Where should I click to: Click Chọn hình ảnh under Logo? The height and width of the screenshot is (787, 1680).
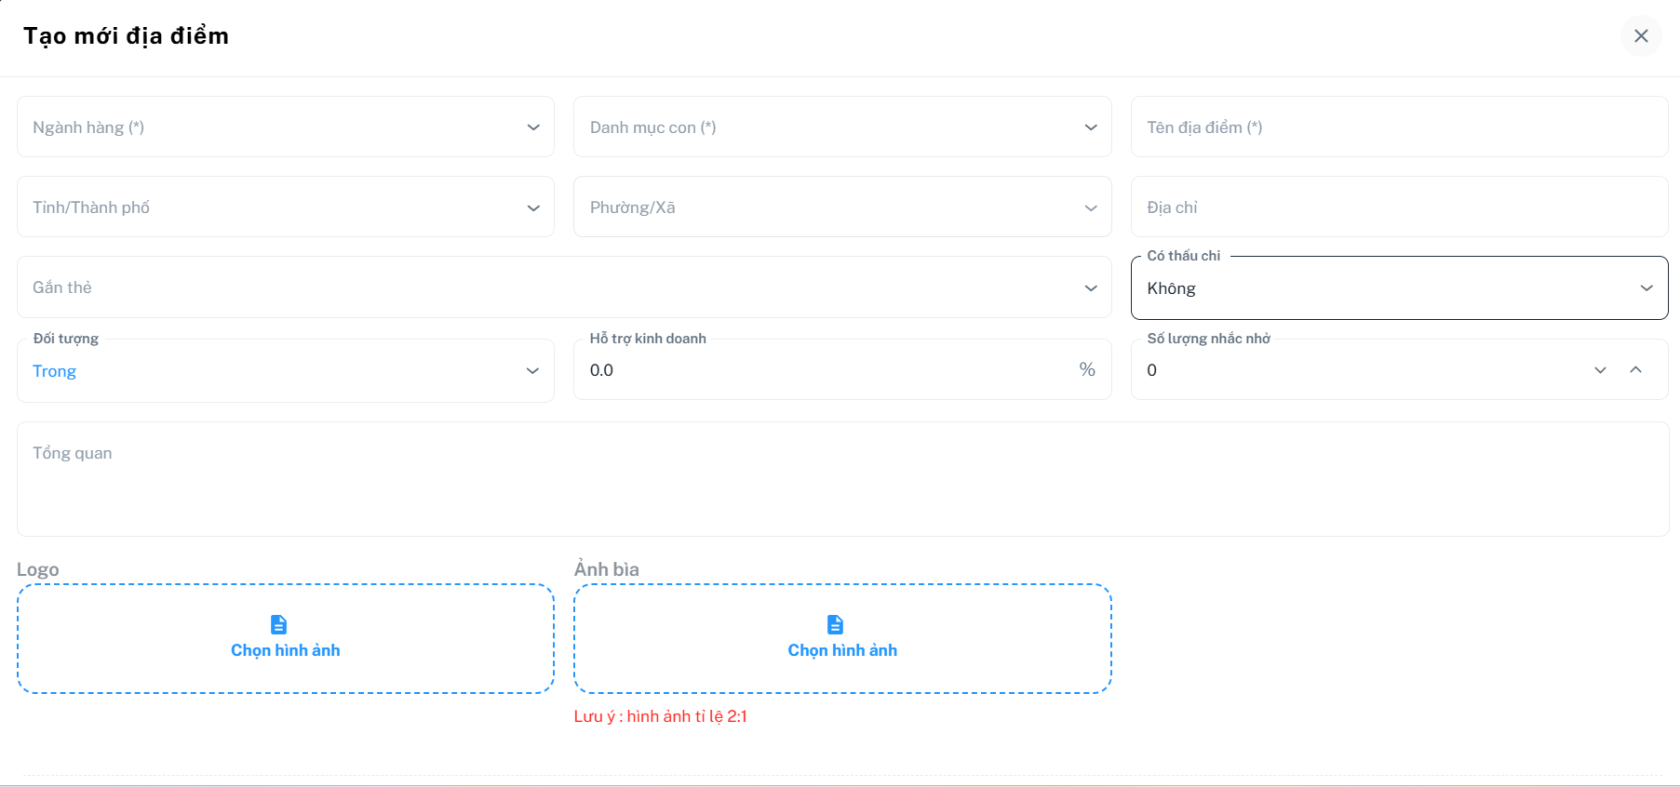tap(286, 651)
